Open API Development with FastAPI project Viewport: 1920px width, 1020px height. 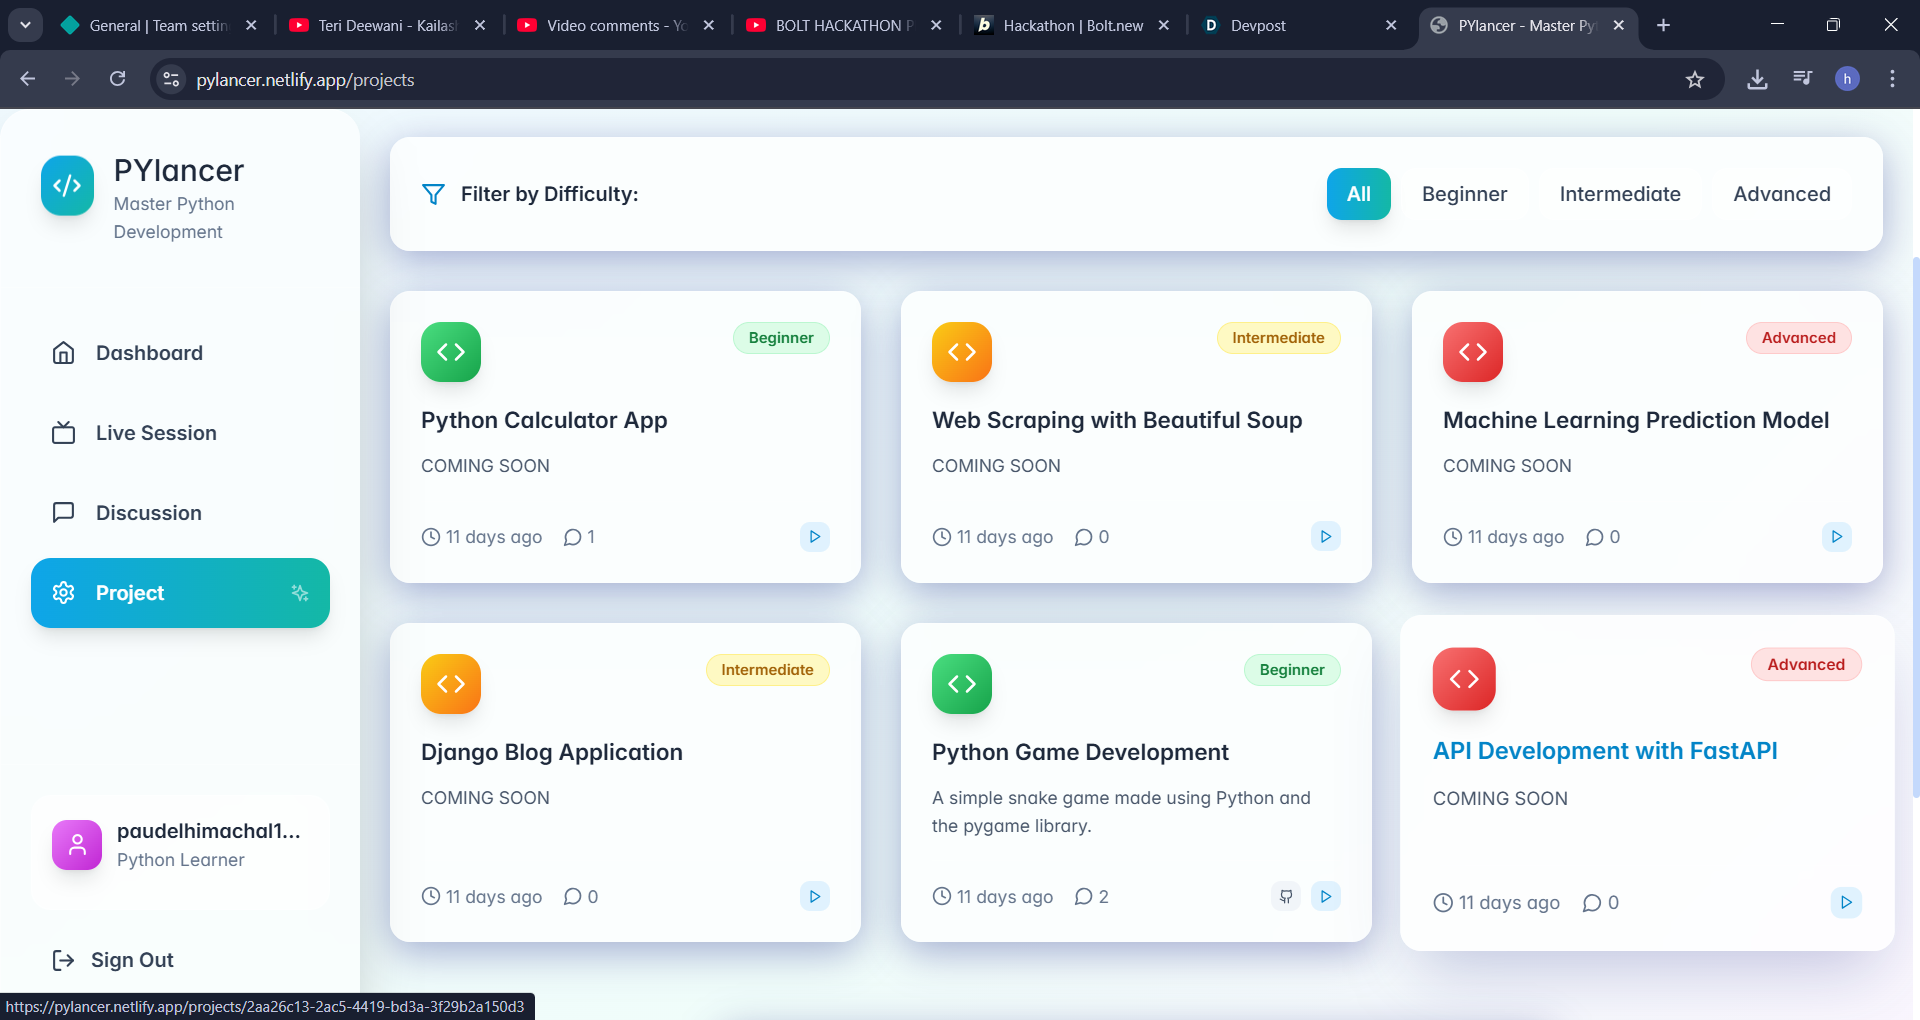(x=1605, y=751)
